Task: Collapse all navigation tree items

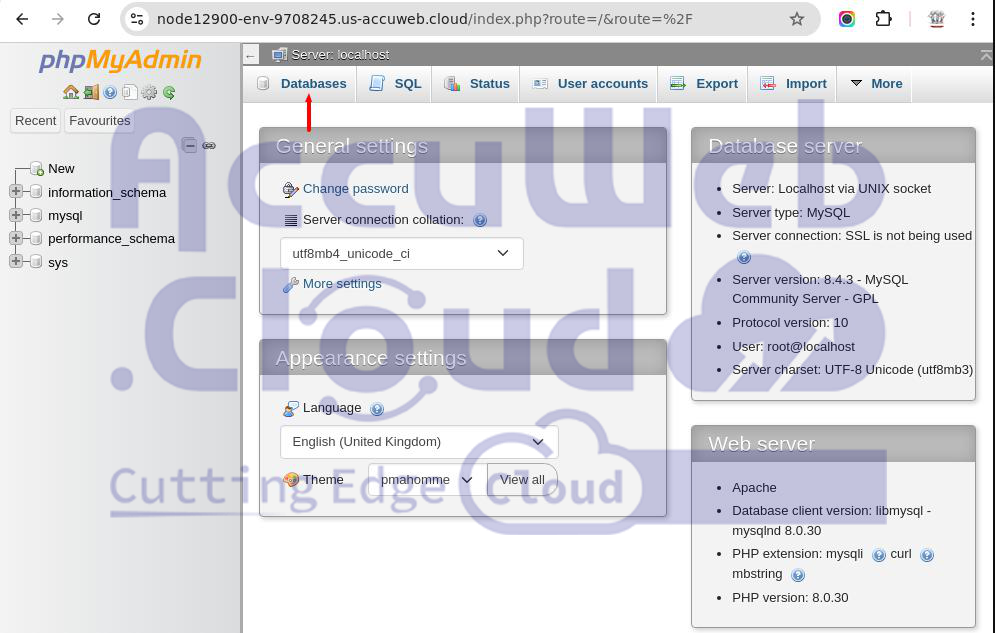Action: pyautogui.click(x=189, y=145)
